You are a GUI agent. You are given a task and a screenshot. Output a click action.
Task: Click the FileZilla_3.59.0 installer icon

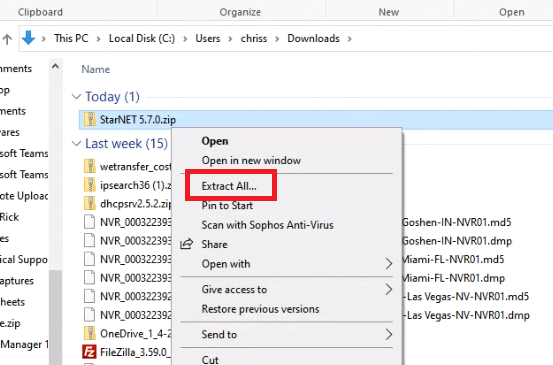point(89,352)
